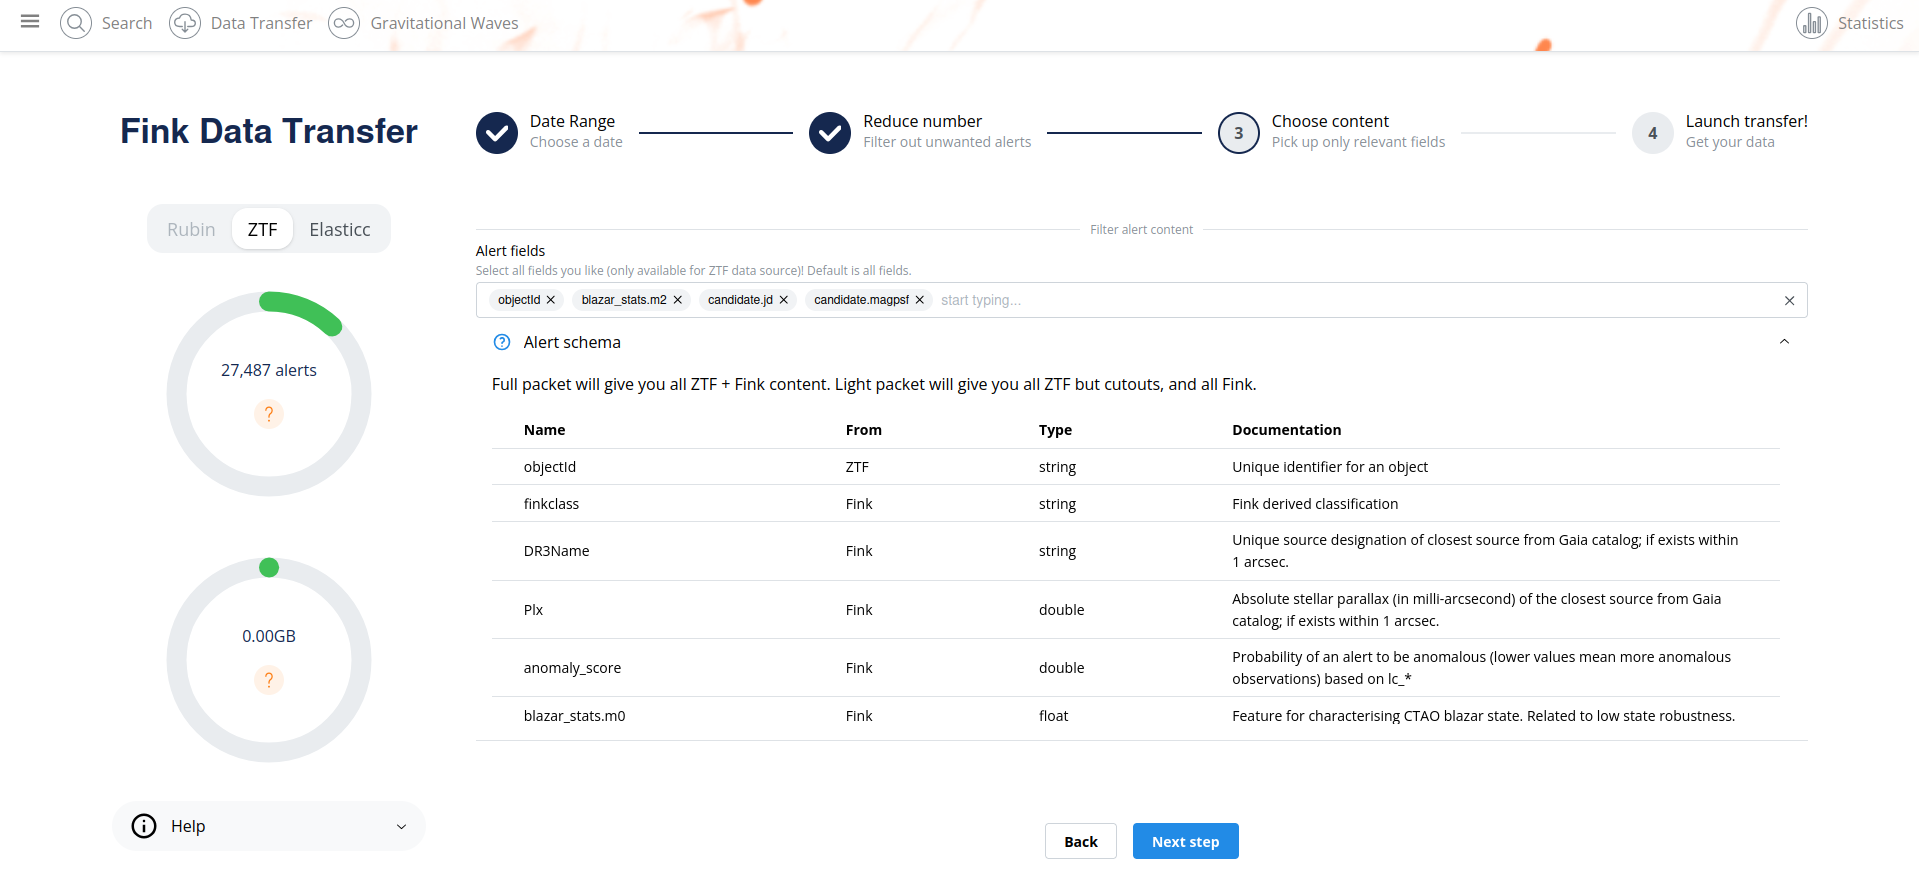Click the alerts count progress ring
This screenshot has height=874, width=1919.
pyautogui.click(x=269, y=394)
